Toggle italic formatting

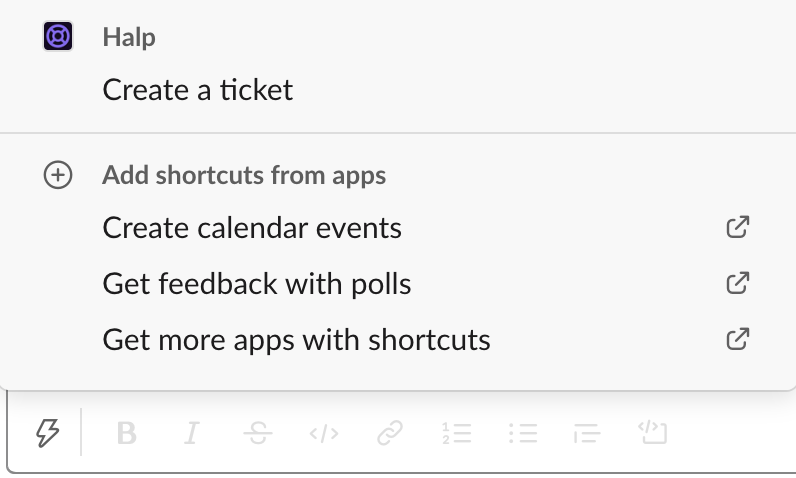(x=192, y=433)
